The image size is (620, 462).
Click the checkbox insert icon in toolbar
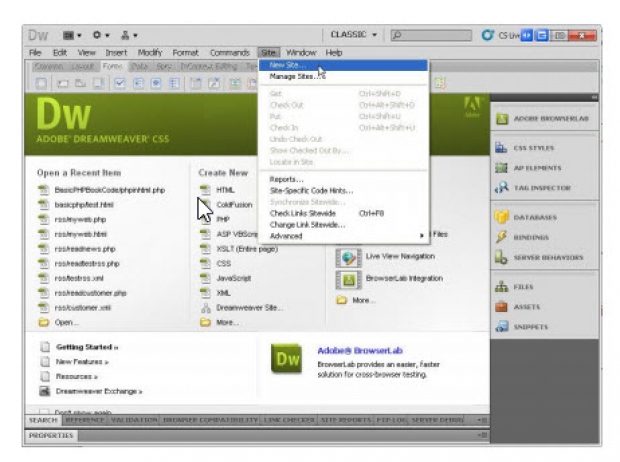pos(120,83)
